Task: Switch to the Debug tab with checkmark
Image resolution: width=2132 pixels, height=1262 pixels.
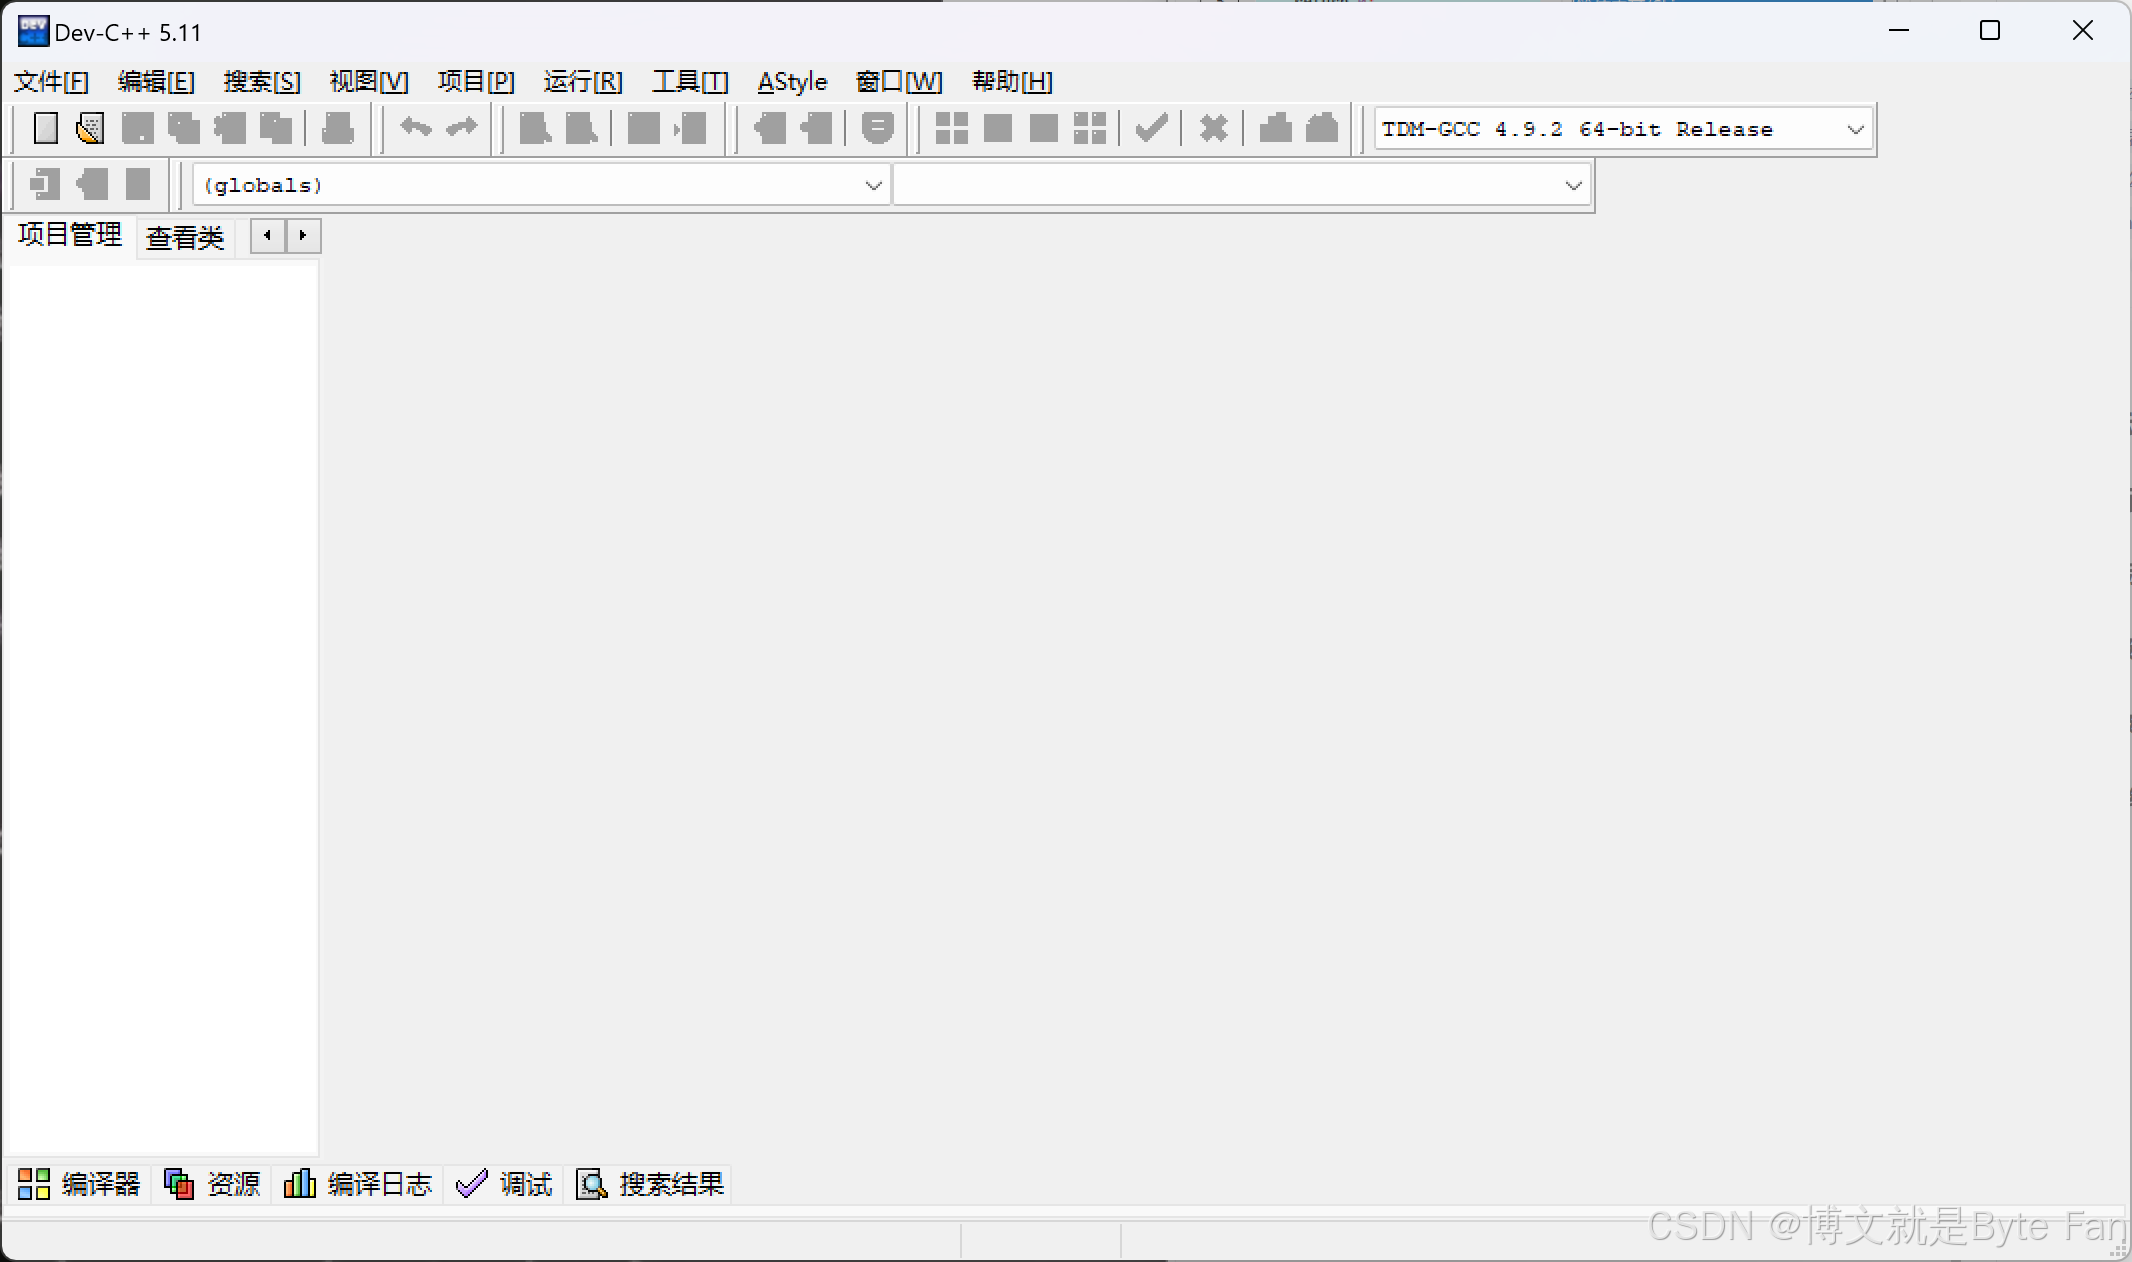Action: pyautogui.click(x=504, y=1184)
